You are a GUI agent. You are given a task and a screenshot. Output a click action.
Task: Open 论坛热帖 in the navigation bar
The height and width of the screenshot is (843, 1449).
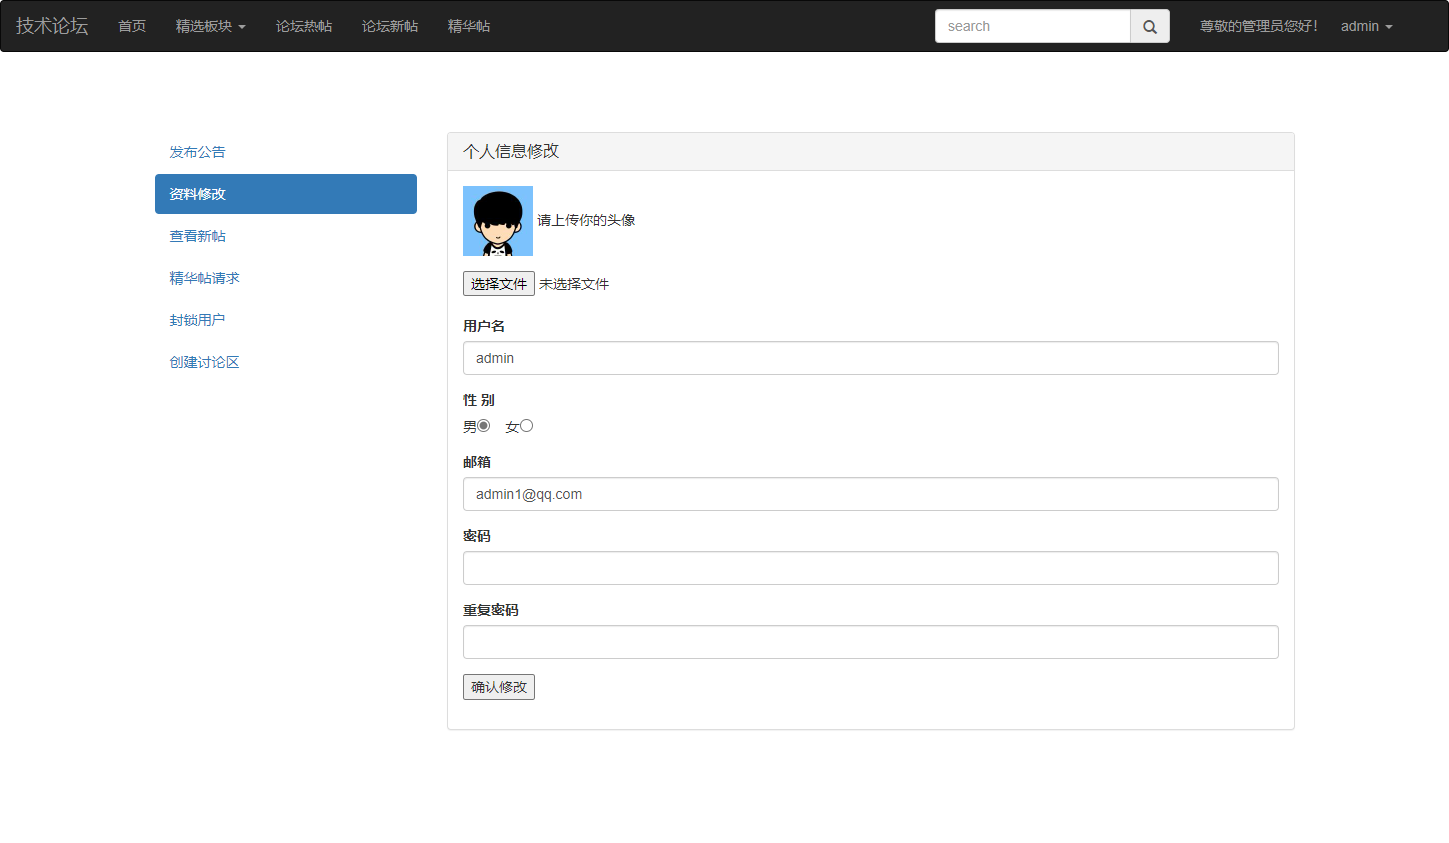304,27
